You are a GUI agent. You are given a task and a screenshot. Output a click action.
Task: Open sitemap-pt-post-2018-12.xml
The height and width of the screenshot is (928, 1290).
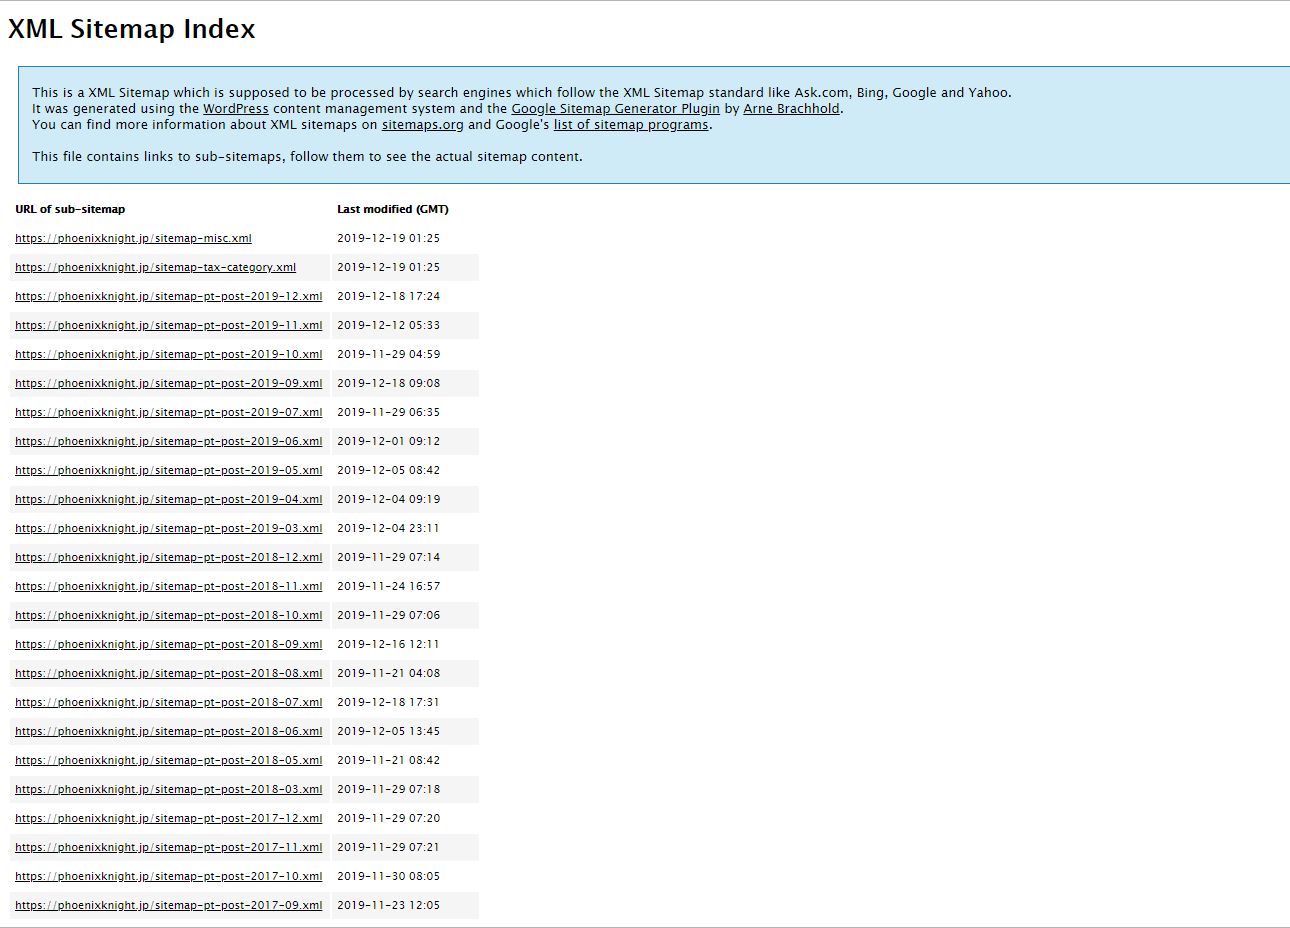[x=168, y=558]
